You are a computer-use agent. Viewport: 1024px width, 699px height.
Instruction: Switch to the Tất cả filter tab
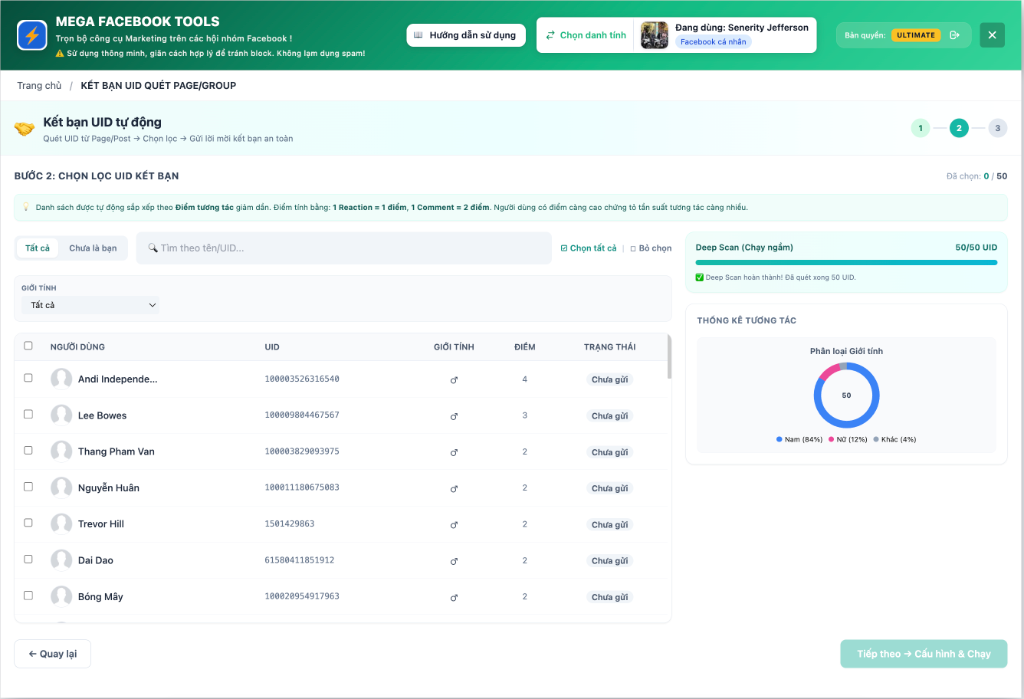click(37, 248)
